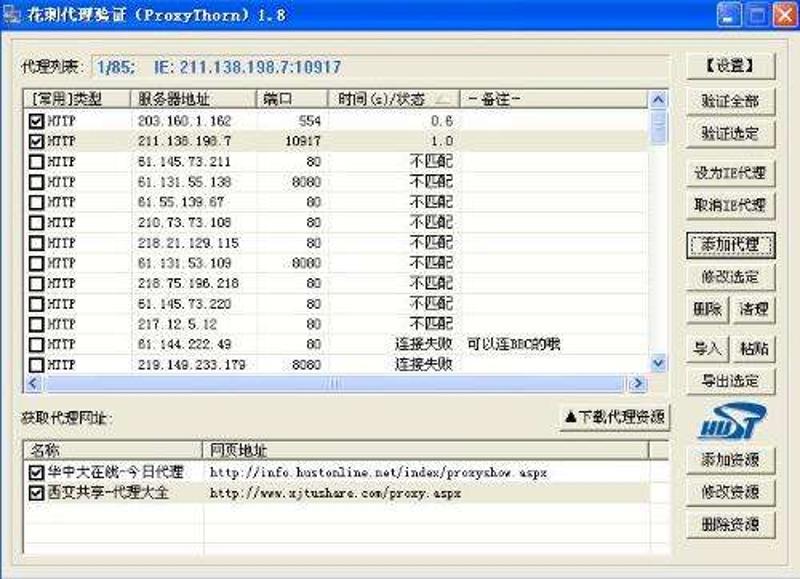Click 名称 column header in source list
Image resolution: width=800 pixels, height=579 pixels.
[x=113, y=450]
